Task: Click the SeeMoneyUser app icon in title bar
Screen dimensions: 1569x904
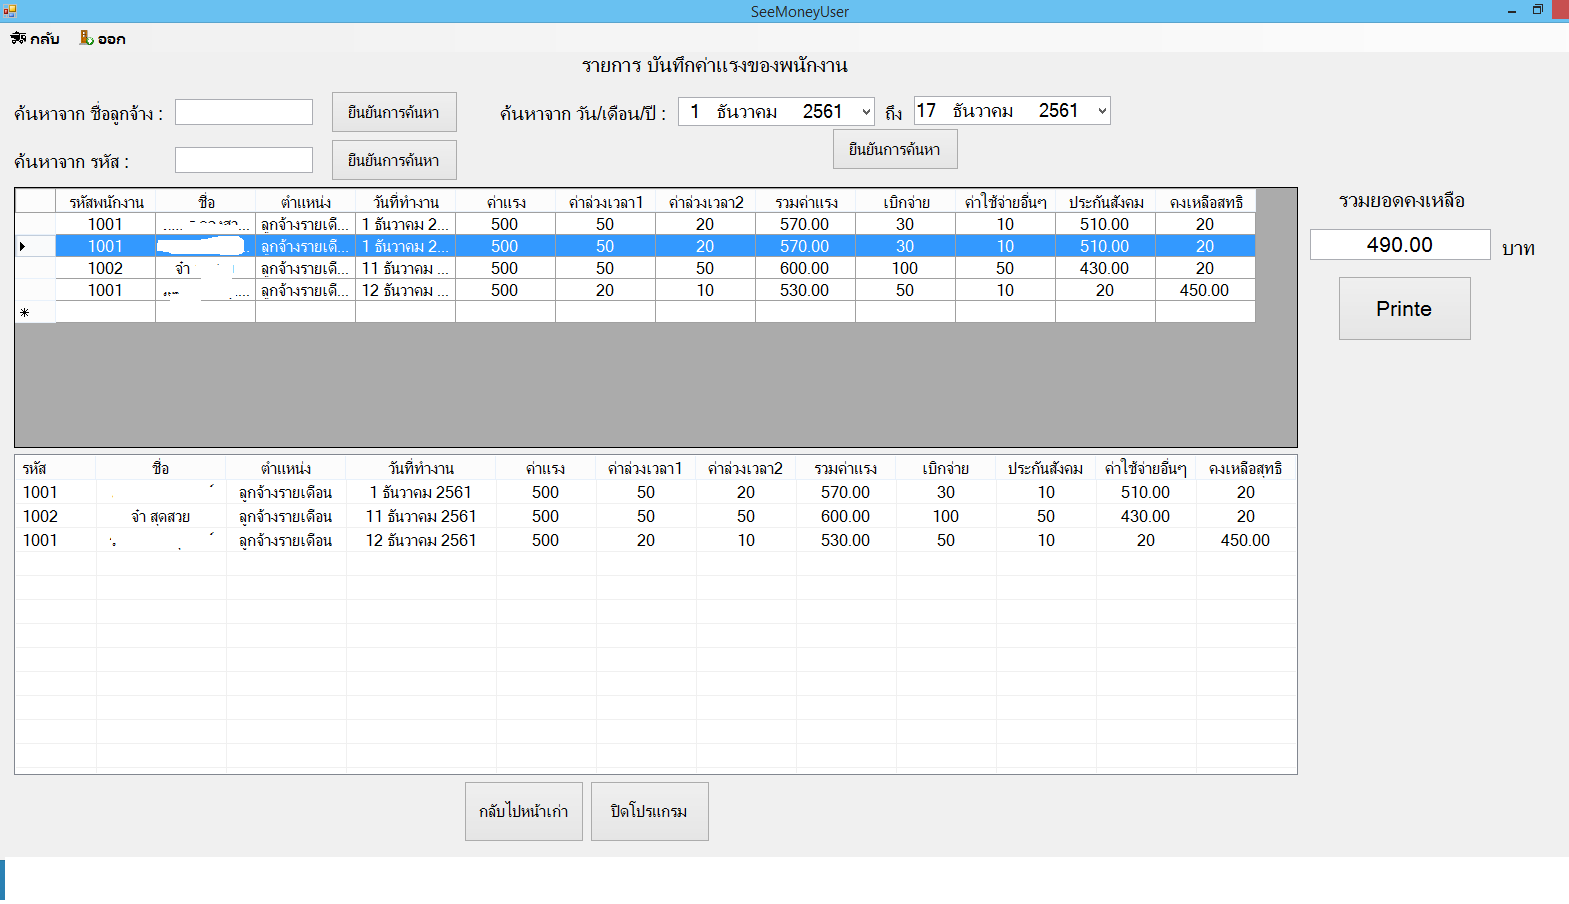Action: point(10,11)
